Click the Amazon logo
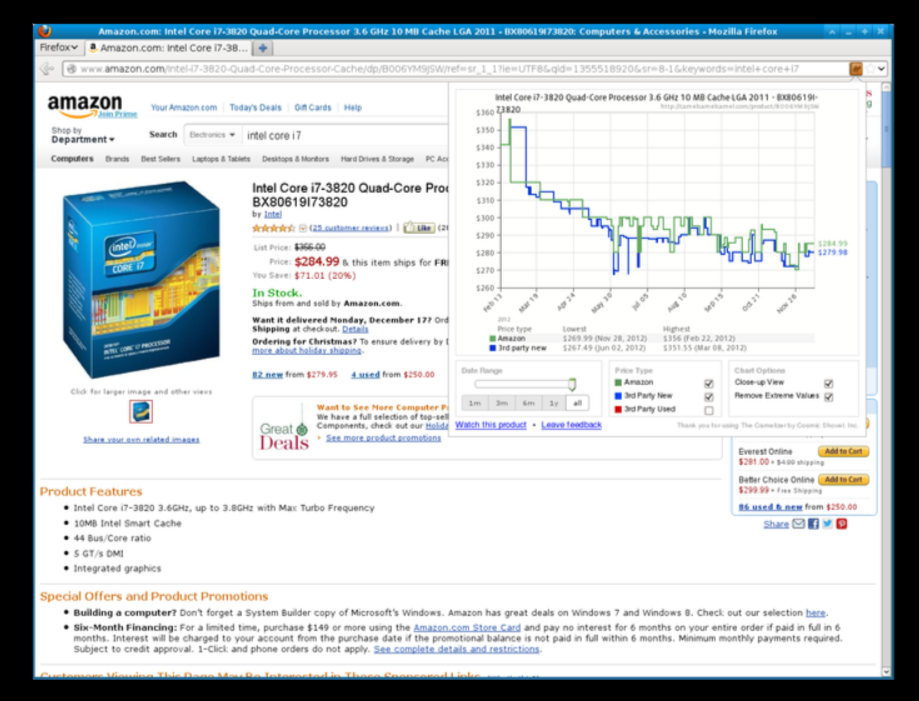919x701 pixels. pyautogui.click(x=85, y=105)
